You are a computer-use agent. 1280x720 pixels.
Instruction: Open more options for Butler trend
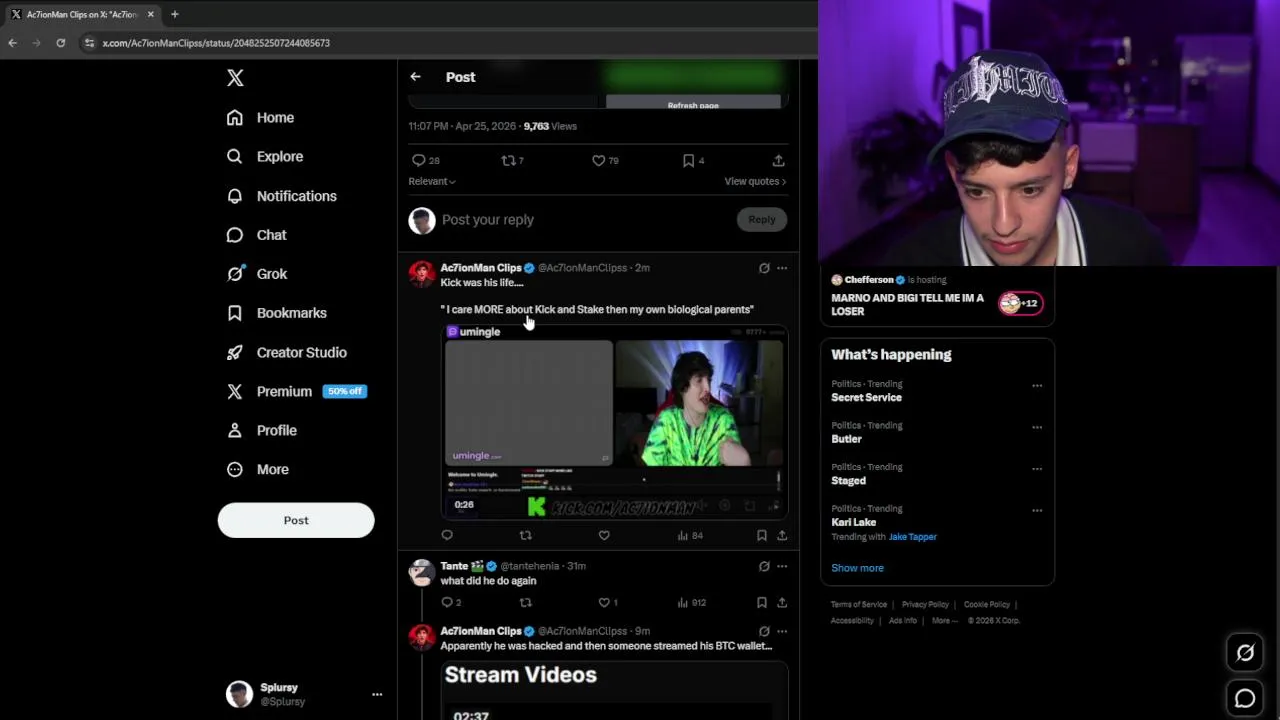1037,427
